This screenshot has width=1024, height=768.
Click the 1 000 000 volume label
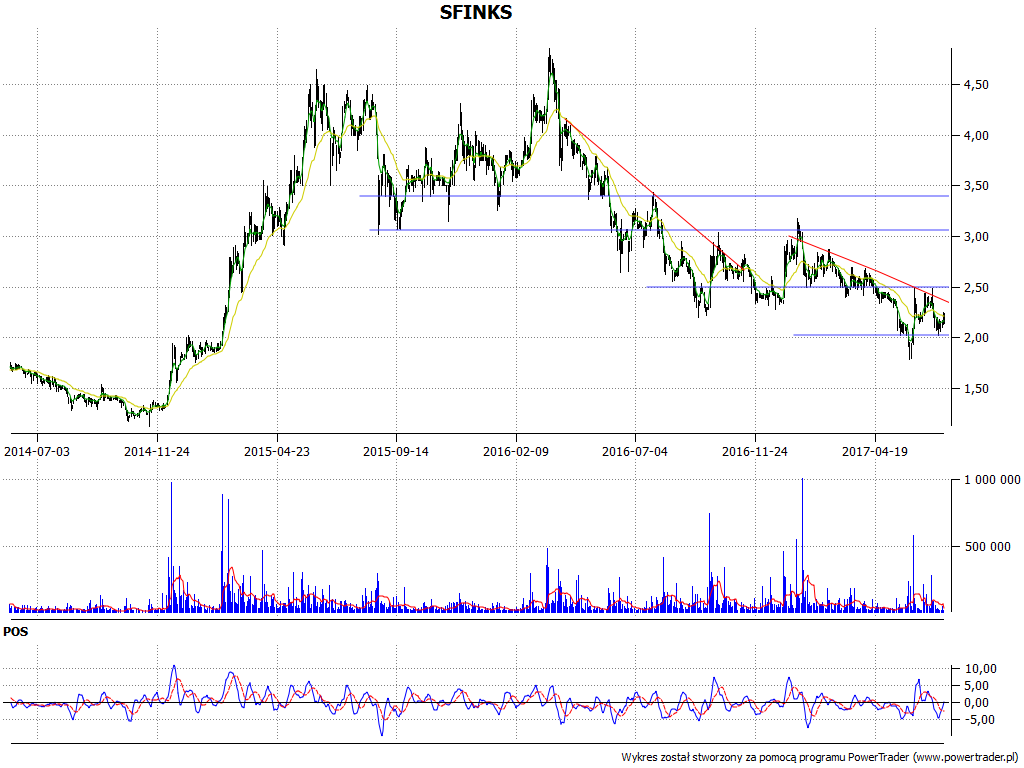[x=992, y=480]
